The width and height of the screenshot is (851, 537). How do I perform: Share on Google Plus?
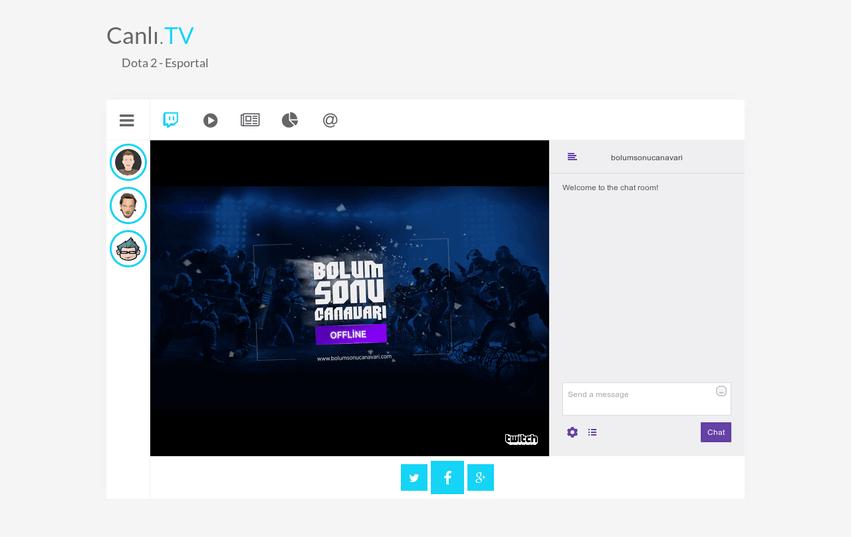(x=480, y=478)
